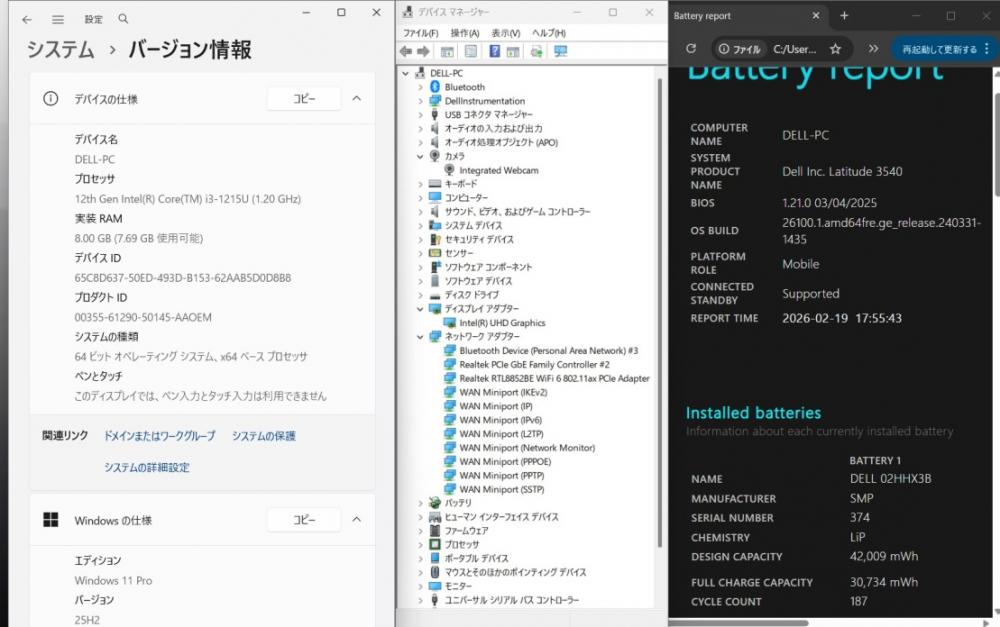Click Device Manager toolbar forward arrow
This screenshot has height=627, width=1000.
coord(423,52)
